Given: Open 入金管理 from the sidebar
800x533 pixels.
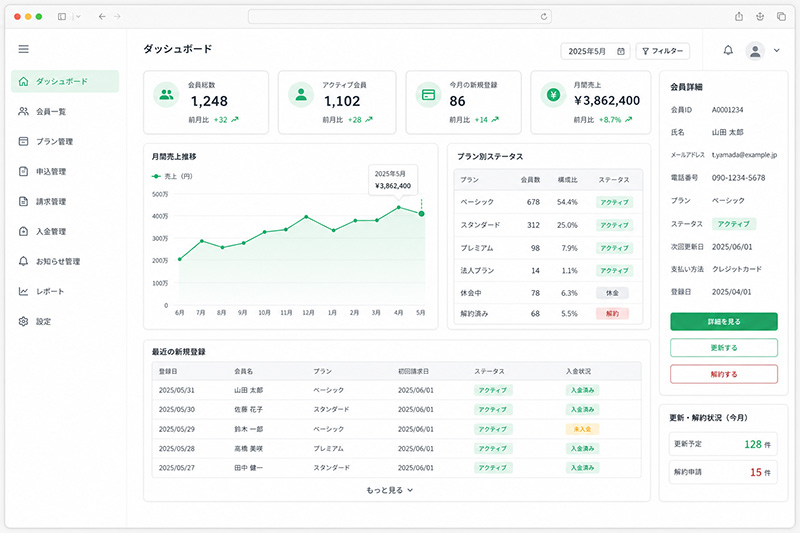Looking at the screenshot, I should (x=65, y=231).
